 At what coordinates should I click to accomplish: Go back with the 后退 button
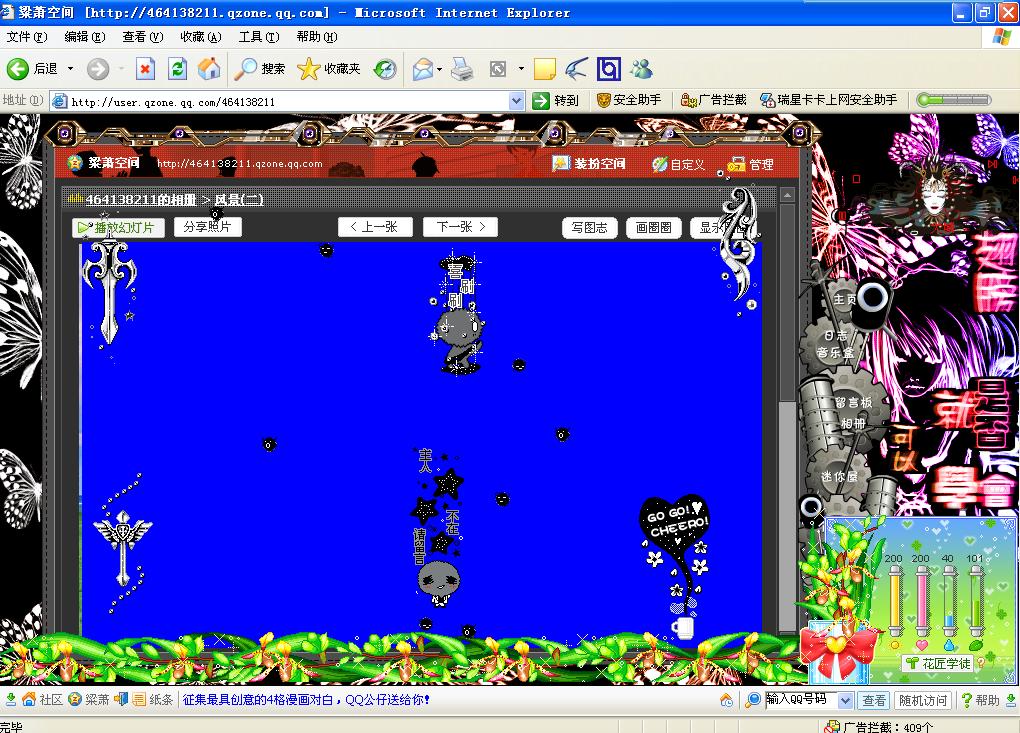pyautogui.click(x=32, y=68)
